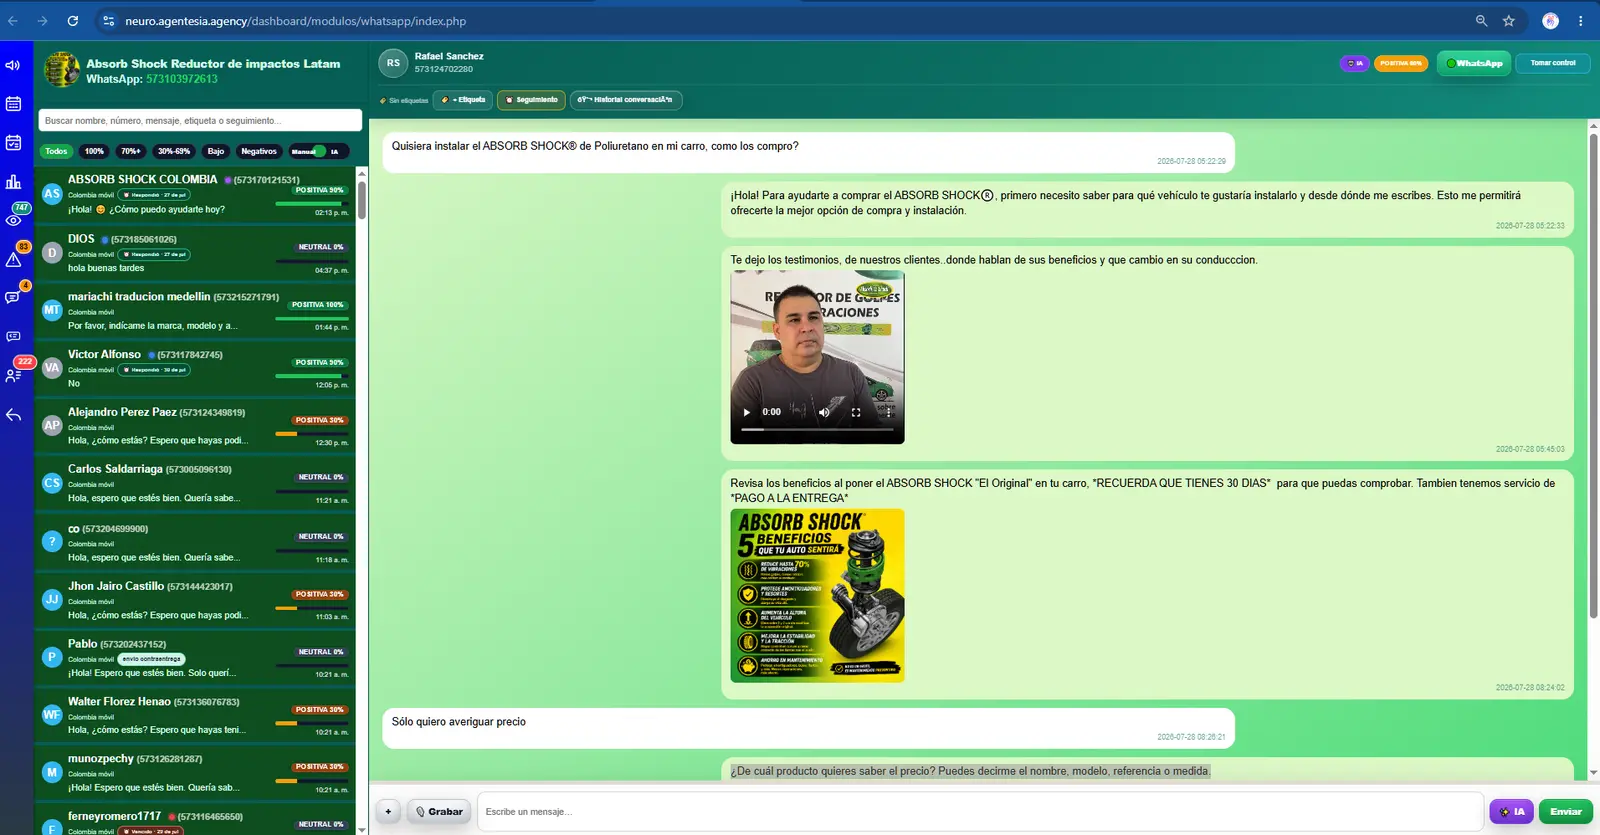Screen dimensions: 1600x835
Task: Click the browser reload icon
Action: tap(72, 21)
